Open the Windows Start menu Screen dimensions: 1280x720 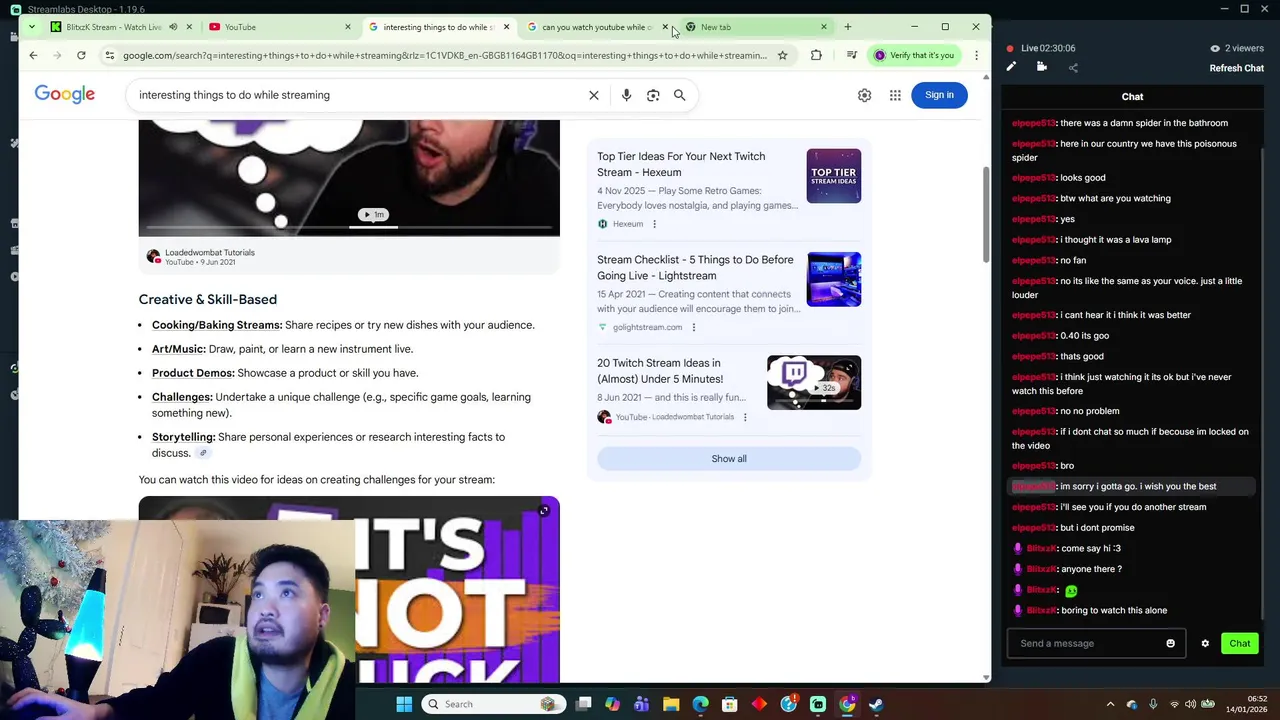tap(404, 704)
